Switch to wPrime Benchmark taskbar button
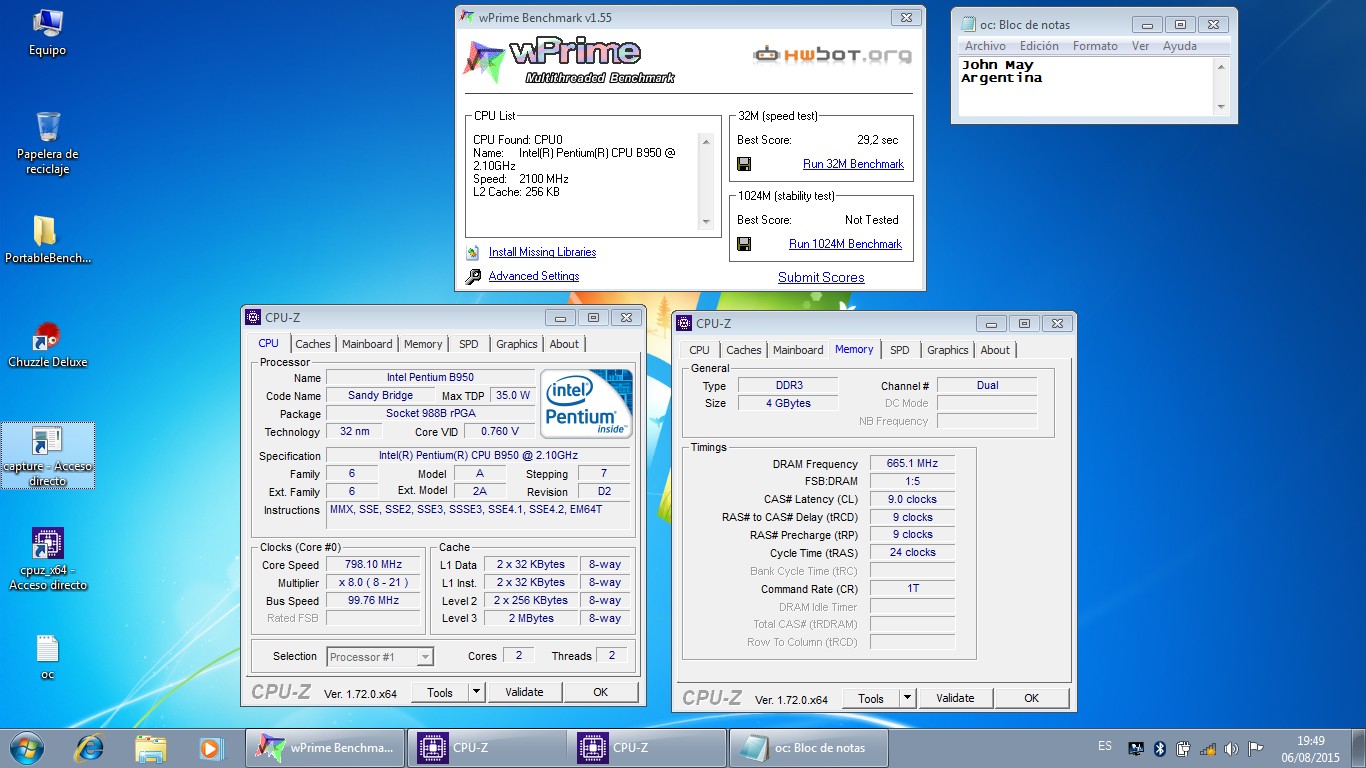 point(325,748)
